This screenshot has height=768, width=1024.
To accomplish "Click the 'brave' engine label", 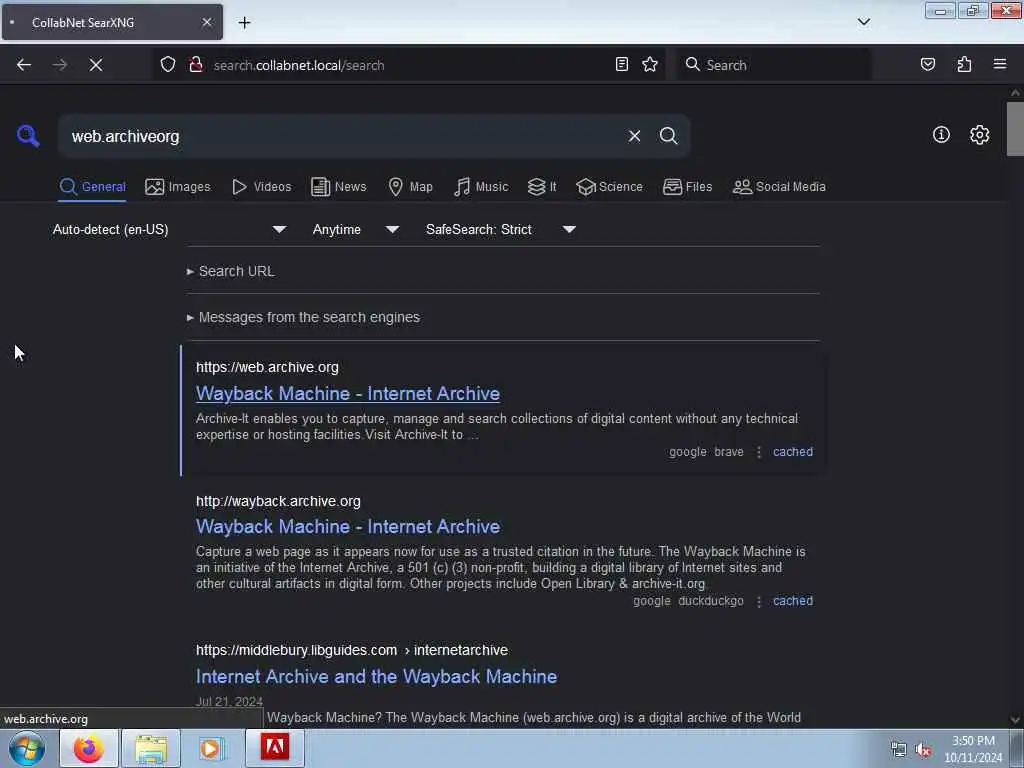I will (729, 452).
